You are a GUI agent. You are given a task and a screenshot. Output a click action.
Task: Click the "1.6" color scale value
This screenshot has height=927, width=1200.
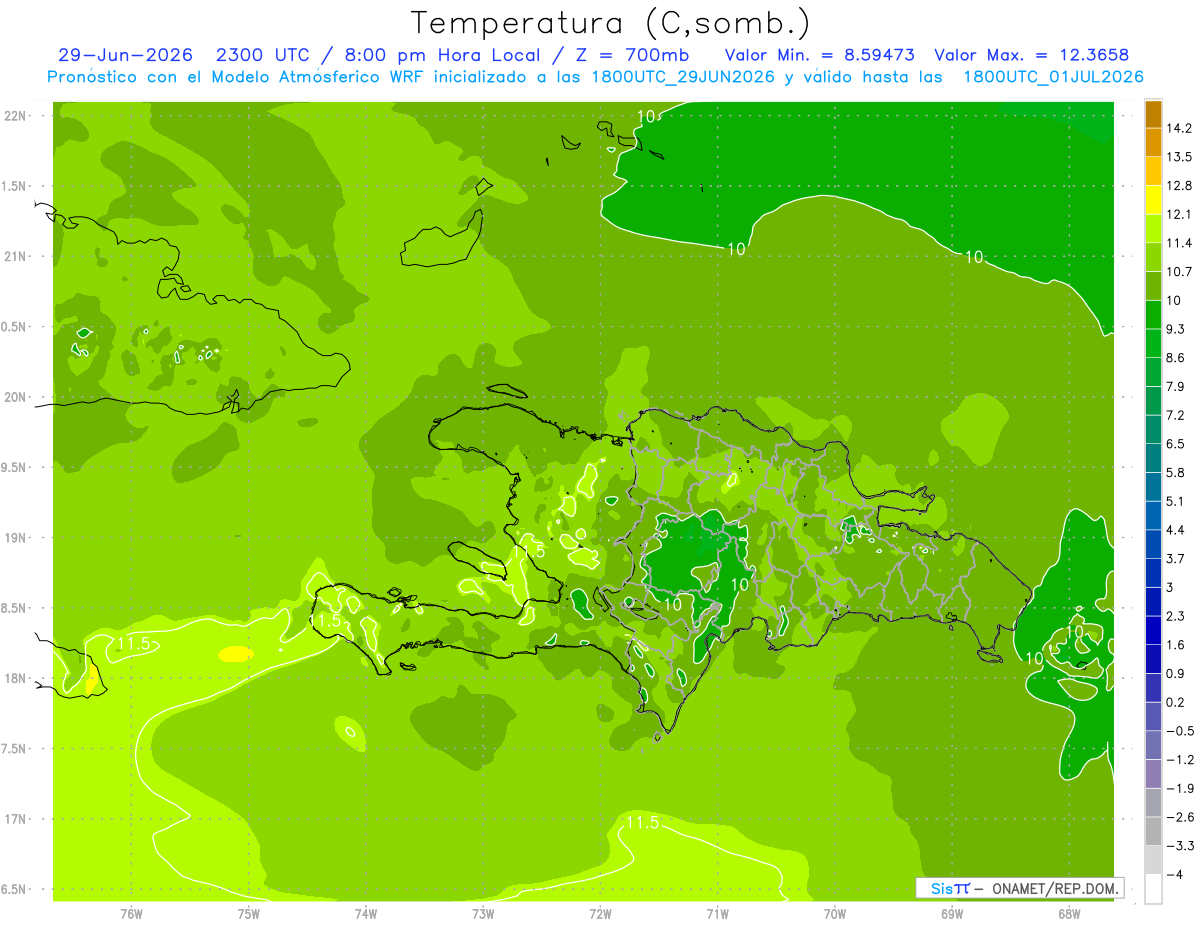point(1176,645)
